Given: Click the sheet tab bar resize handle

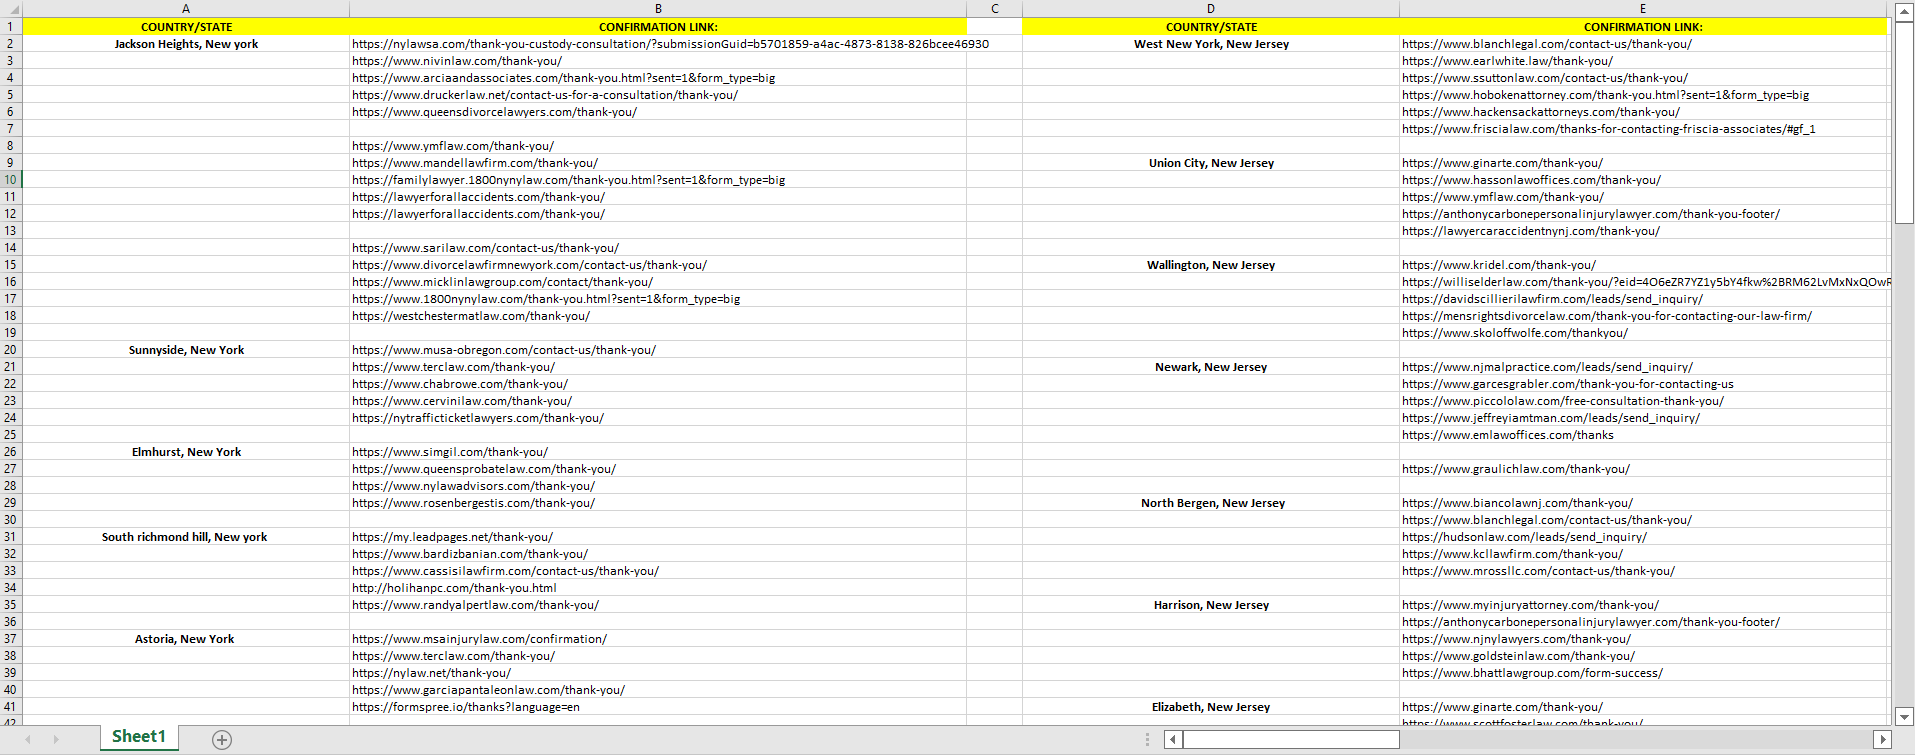Looking at the screenshot, I should coord(1147,739).
